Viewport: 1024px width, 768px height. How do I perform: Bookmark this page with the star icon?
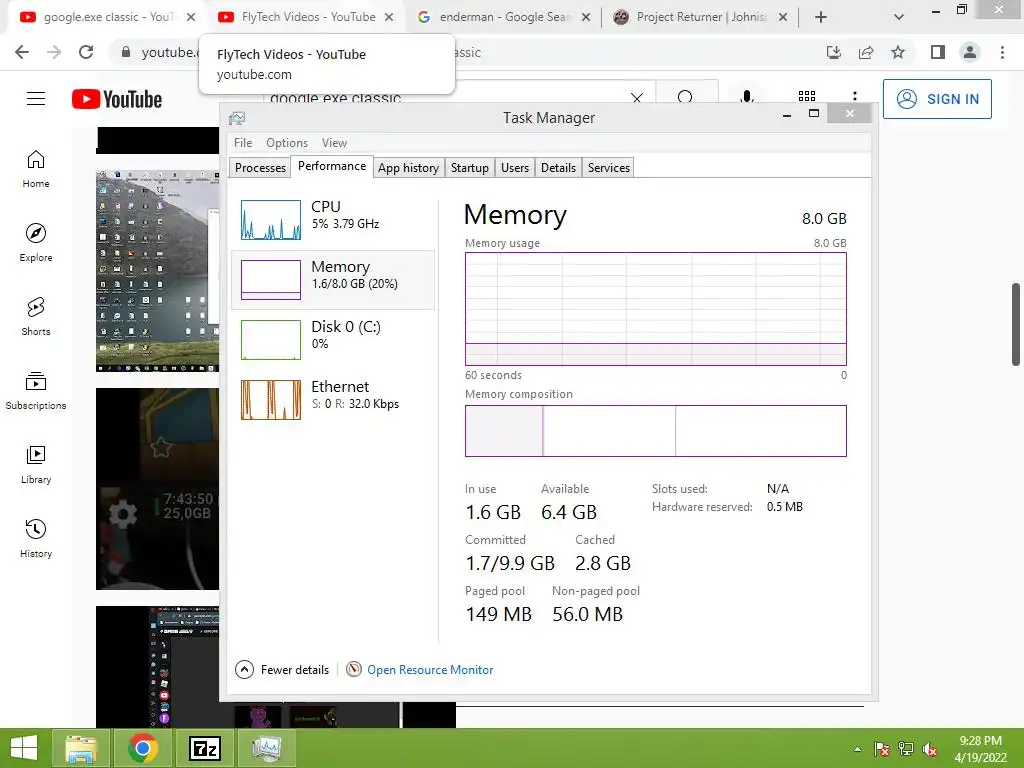[x=898, y=52]
